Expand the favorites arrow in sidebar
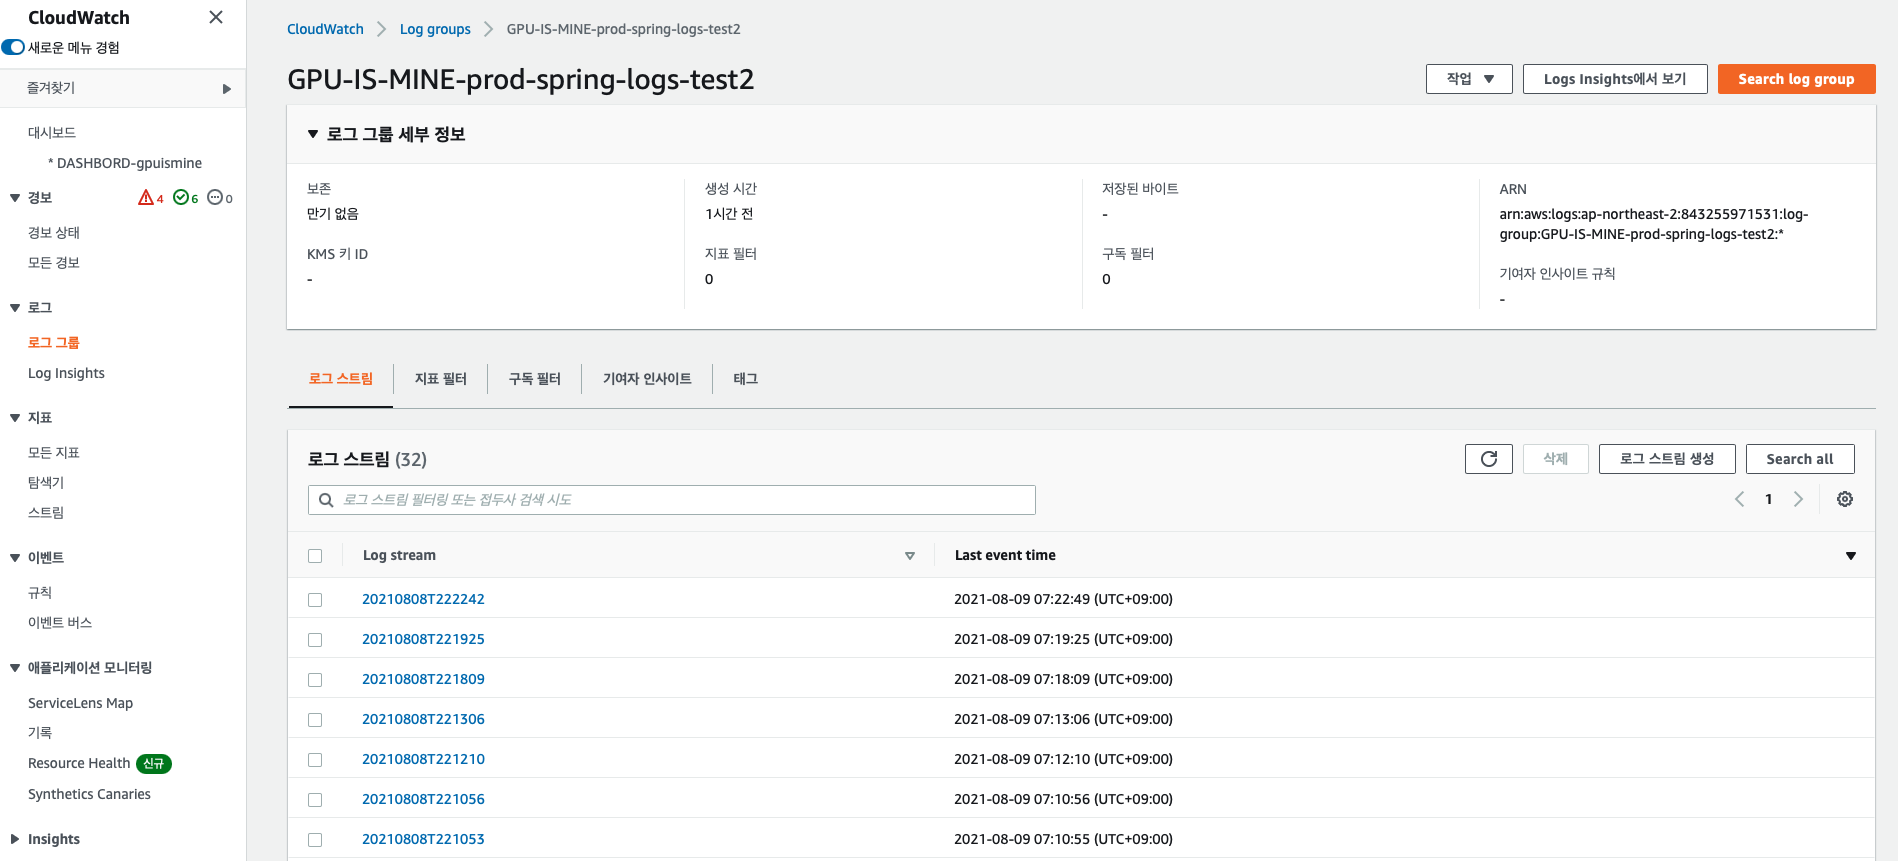 (x=227, y=89)
